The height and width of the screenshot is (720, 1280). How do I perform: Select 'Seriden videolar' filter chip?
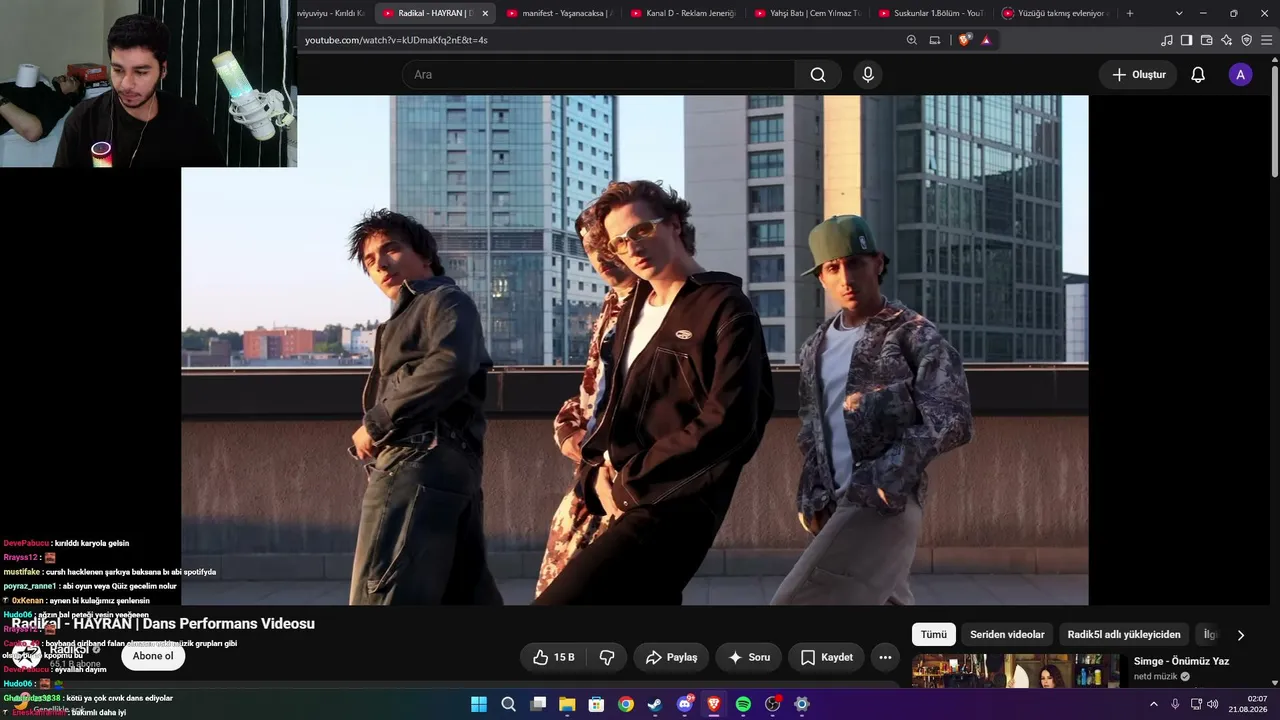point(1007,635)
